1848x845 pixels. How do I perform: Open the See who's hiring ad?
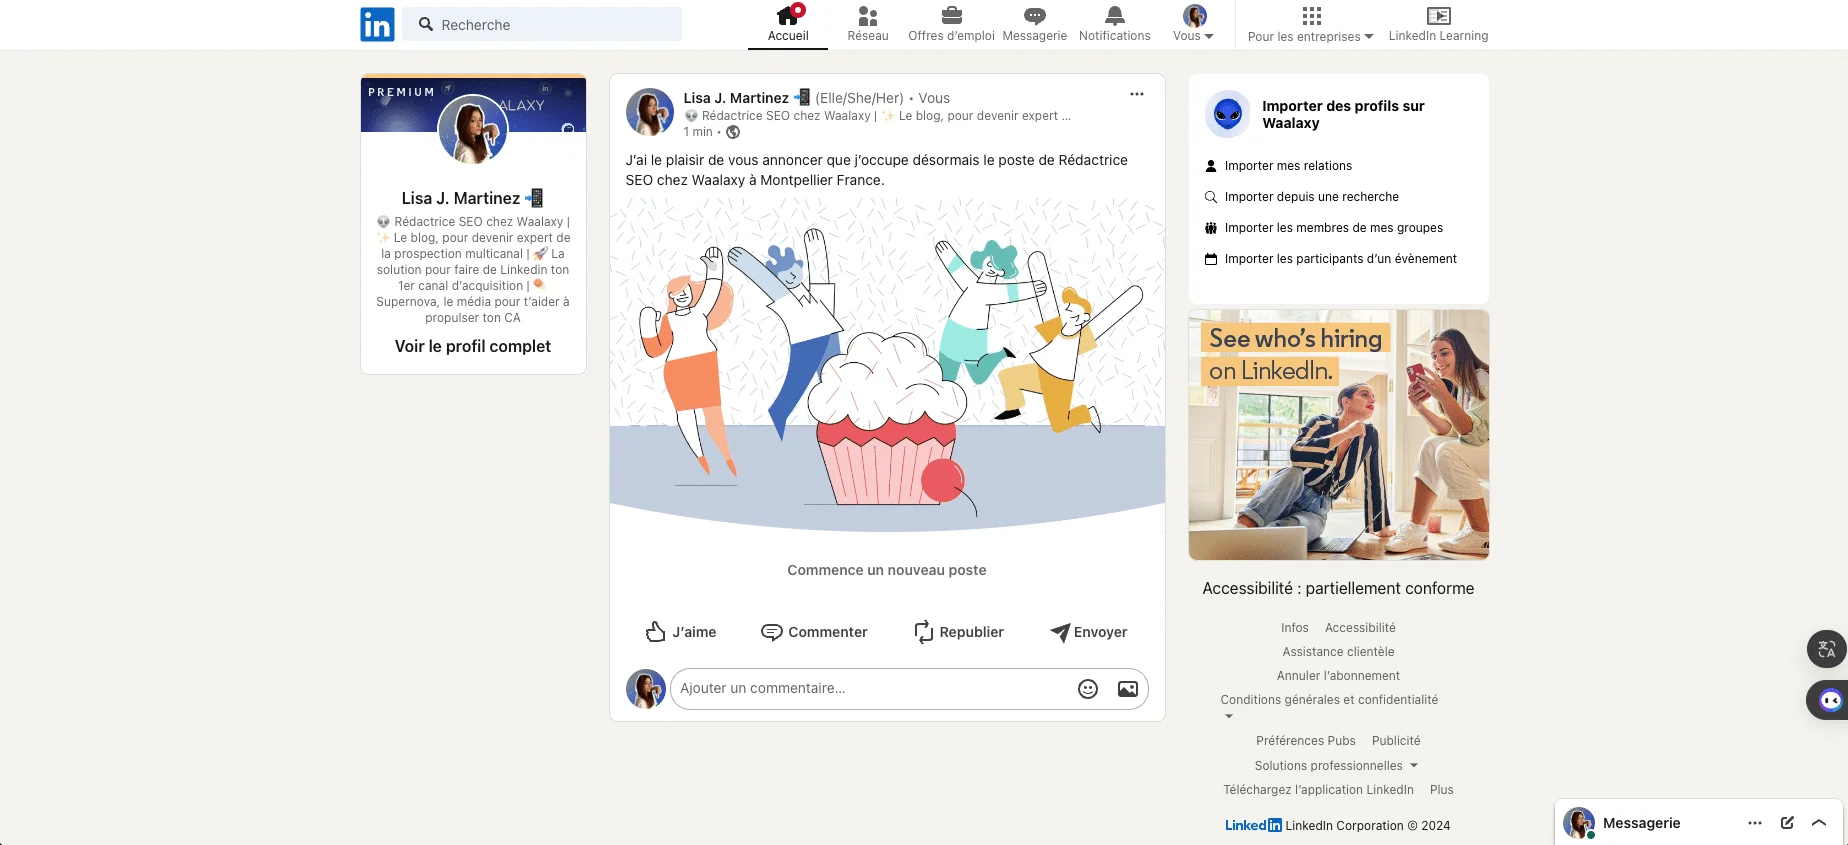click(1339, 435)
